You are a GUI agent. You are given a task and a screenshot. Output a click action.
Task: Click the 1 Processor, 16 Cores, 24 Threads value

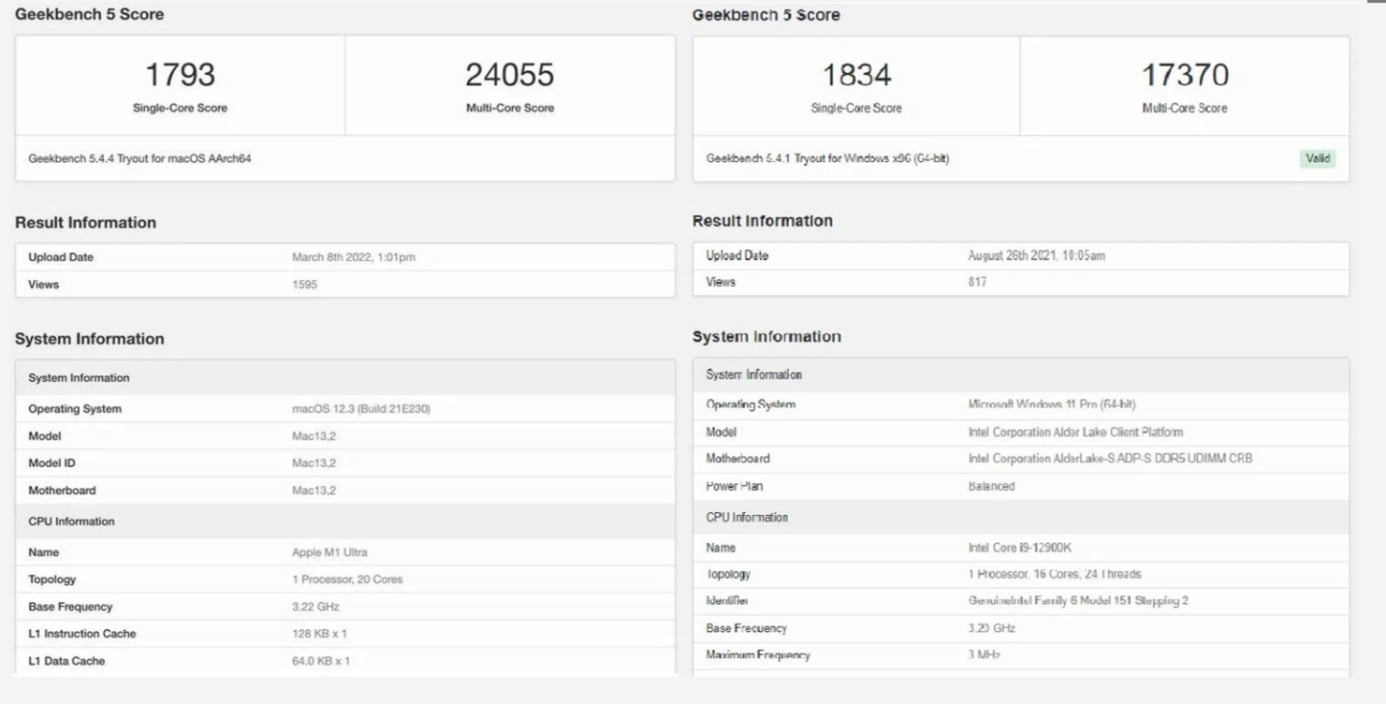pyautogui.click(x=1054, y=574)
